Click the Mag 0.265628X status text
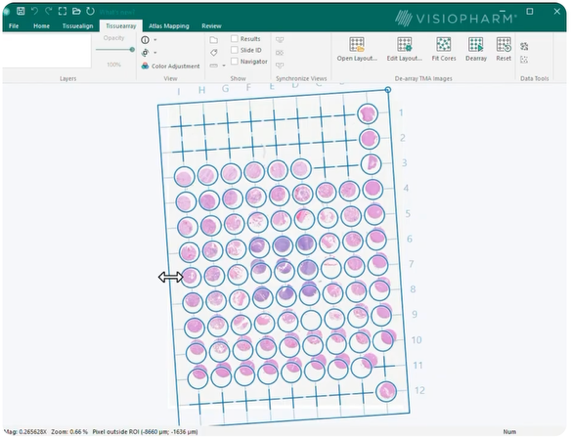This screenshot has width=571, height=440. click(x=25, y=432)
